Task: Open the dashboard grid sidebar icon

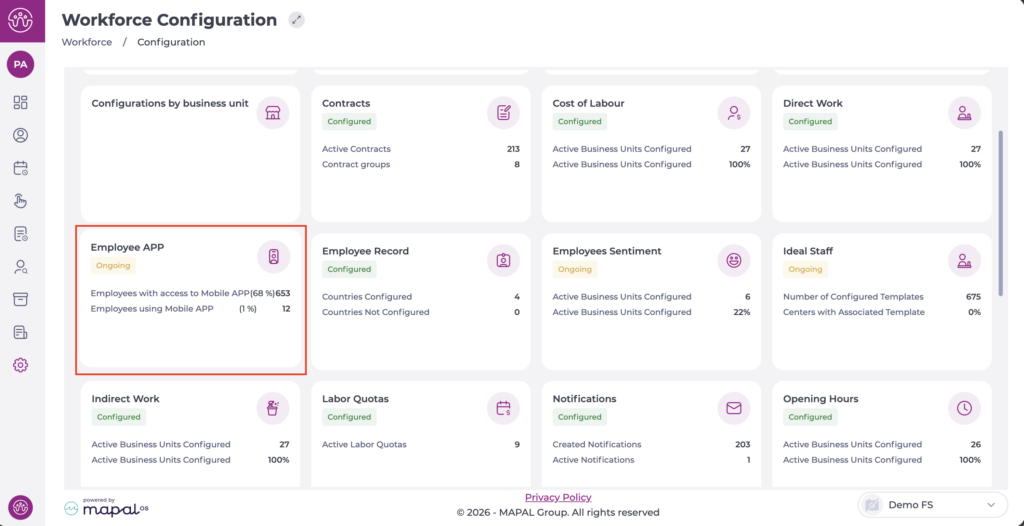Action: click(20, 102)
